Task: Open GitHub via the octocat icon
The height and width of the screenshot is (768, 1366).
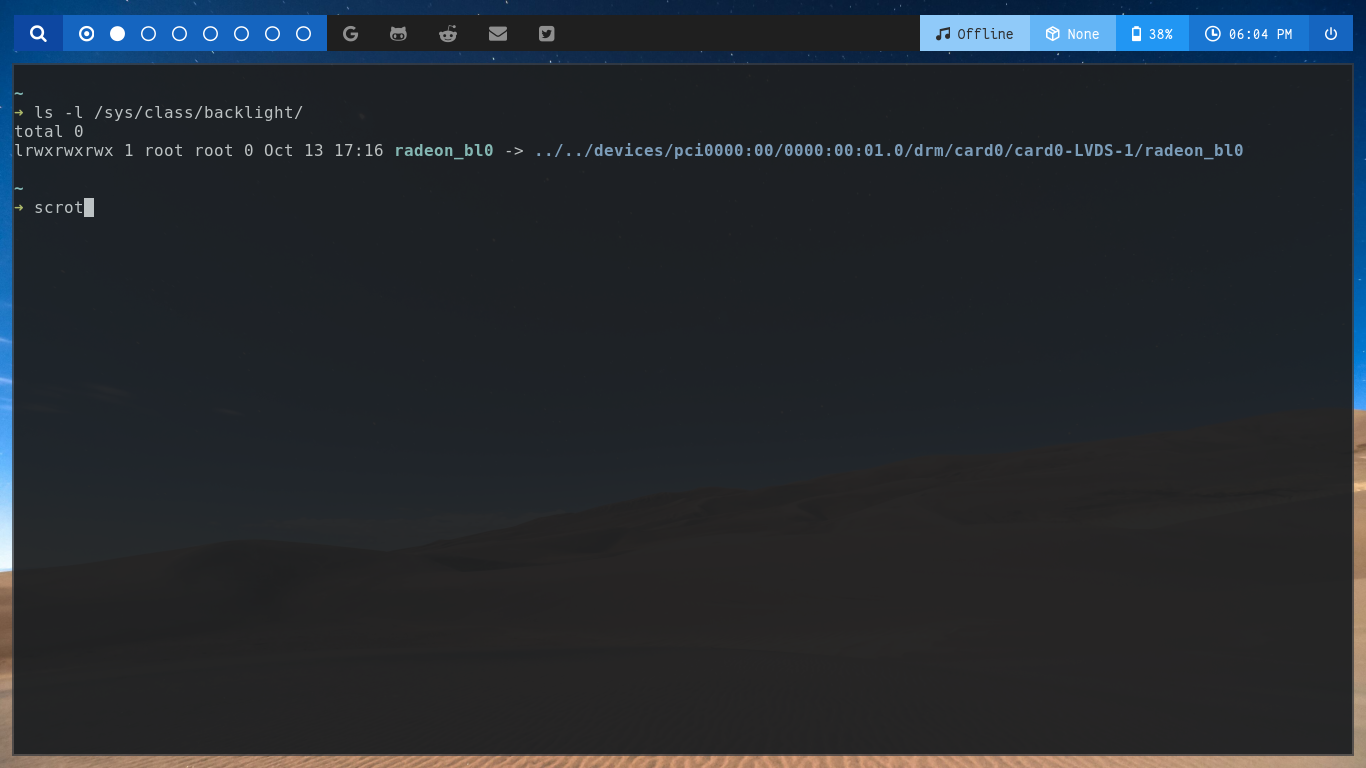Action: coord(398,33)
